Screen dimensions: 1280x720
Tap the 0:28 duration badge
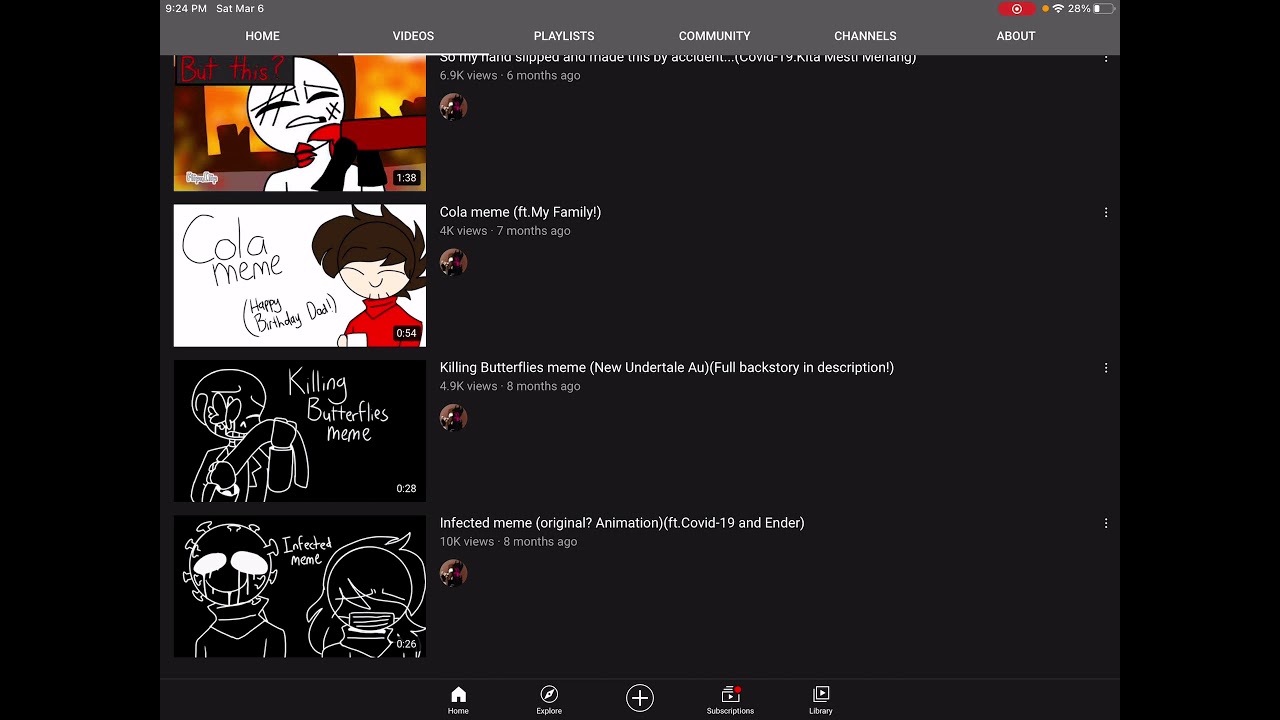tap(406, 488)
